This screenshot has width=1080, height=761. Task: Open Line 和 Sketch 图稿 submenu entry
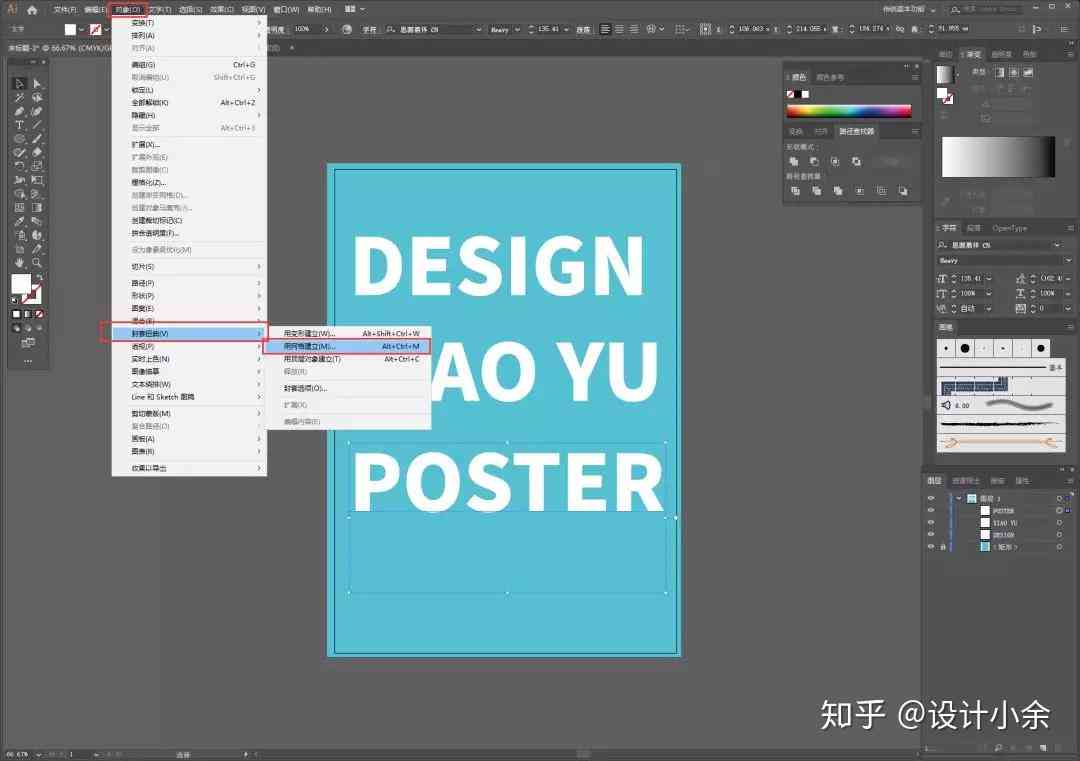tap(189, 397)
